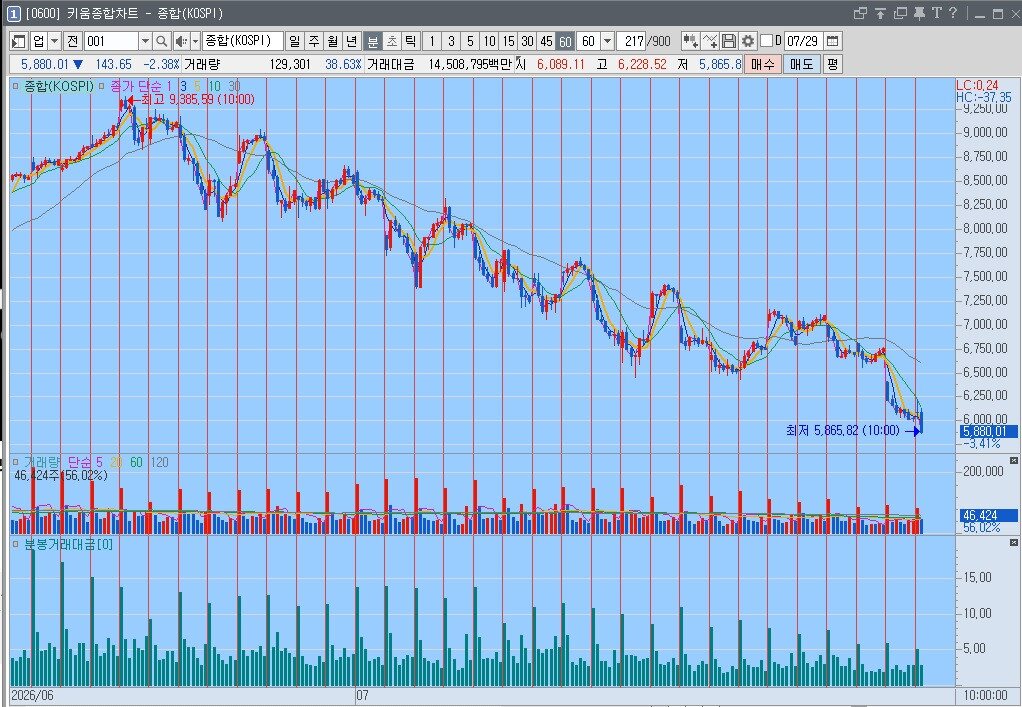Toggle the 종가 단순 moving average legend marker
The image size is (1022, 707).
click(102, 86)
